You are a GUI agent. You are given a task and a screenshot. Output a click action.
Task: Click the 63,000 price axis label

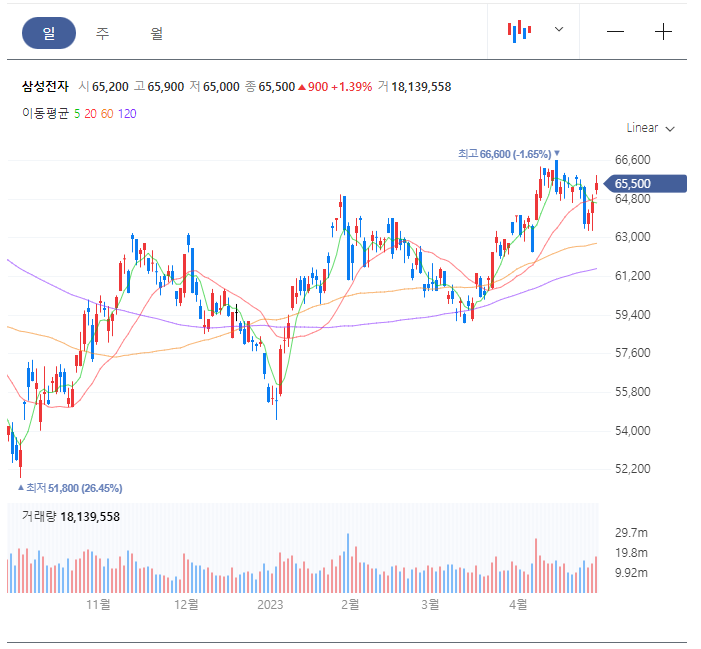tap(633, 237)
